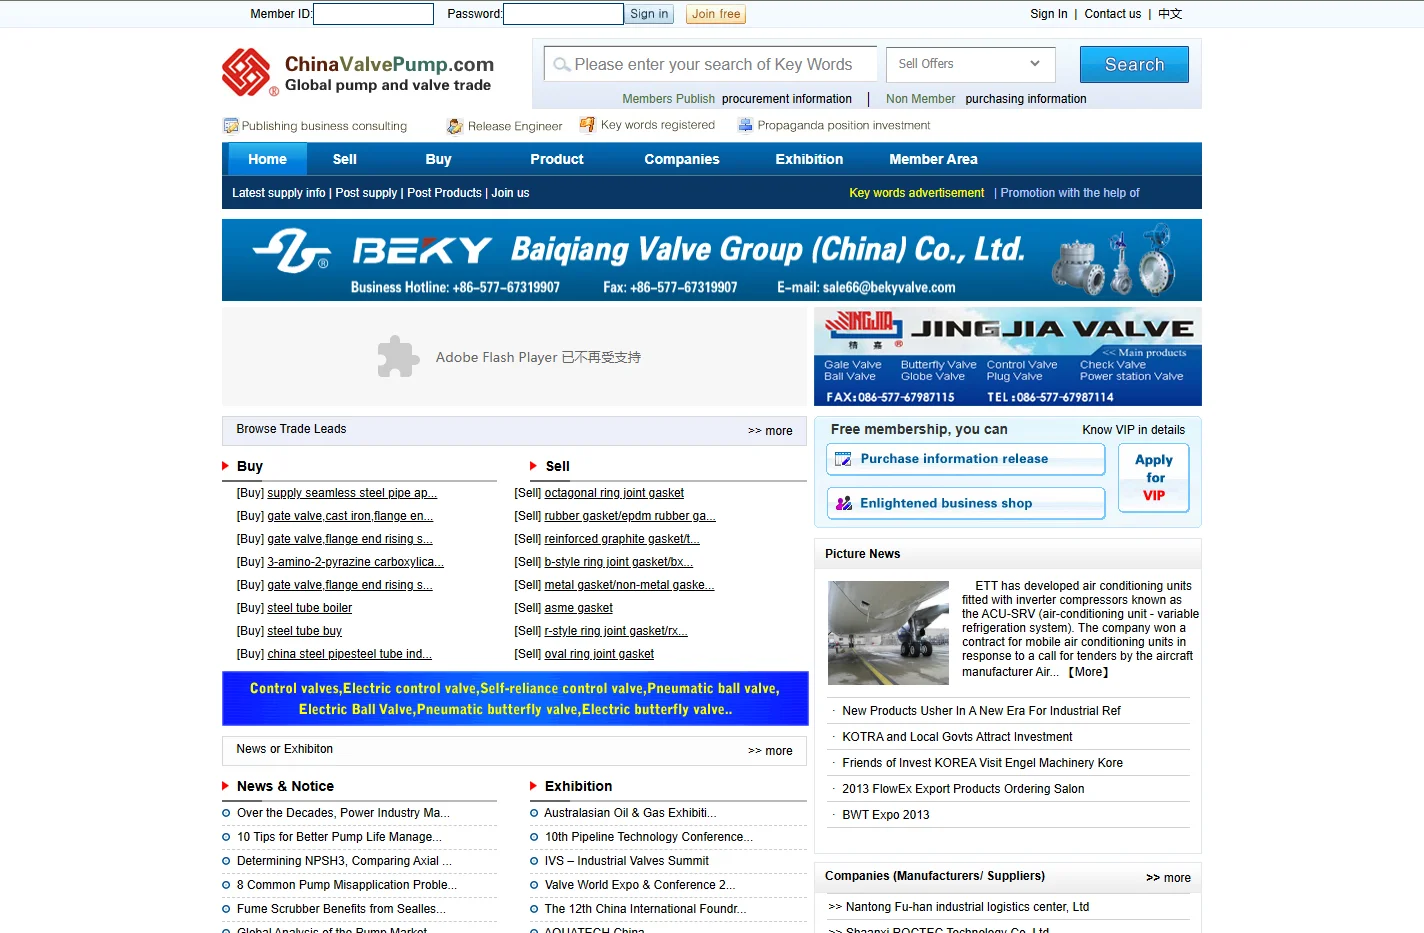The height and width of the screenshot is (933, 1424).
Task: Open the Exhibition navigation tab
Action: [x=809, y=159]
